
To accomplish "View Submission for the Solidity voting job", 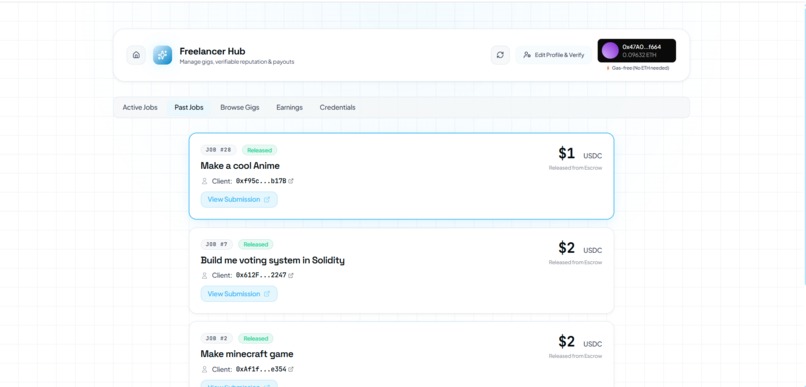I will pos(239,294).
